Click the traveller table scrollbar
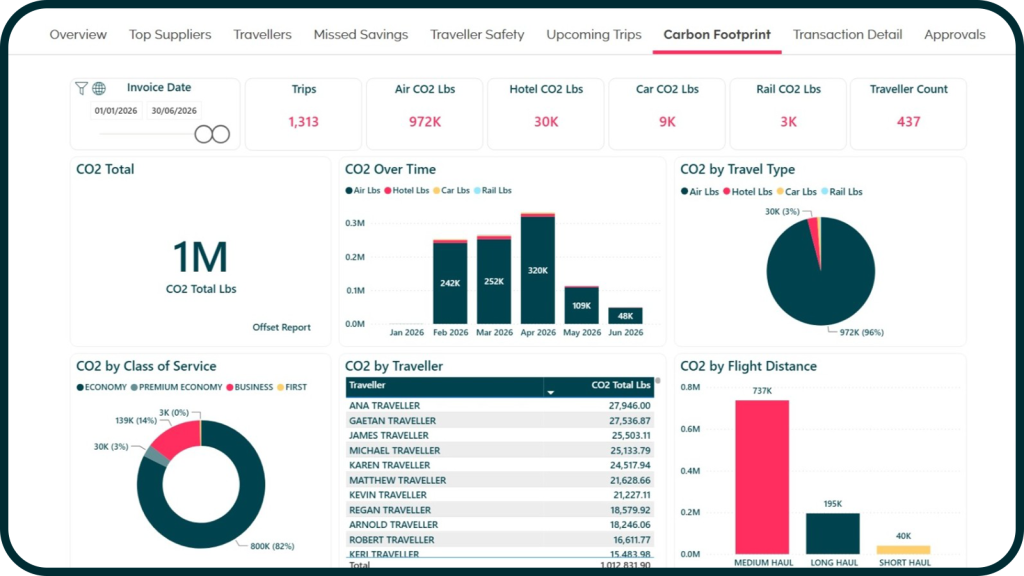Screen dimensions: 1024x576 [658, 381]
